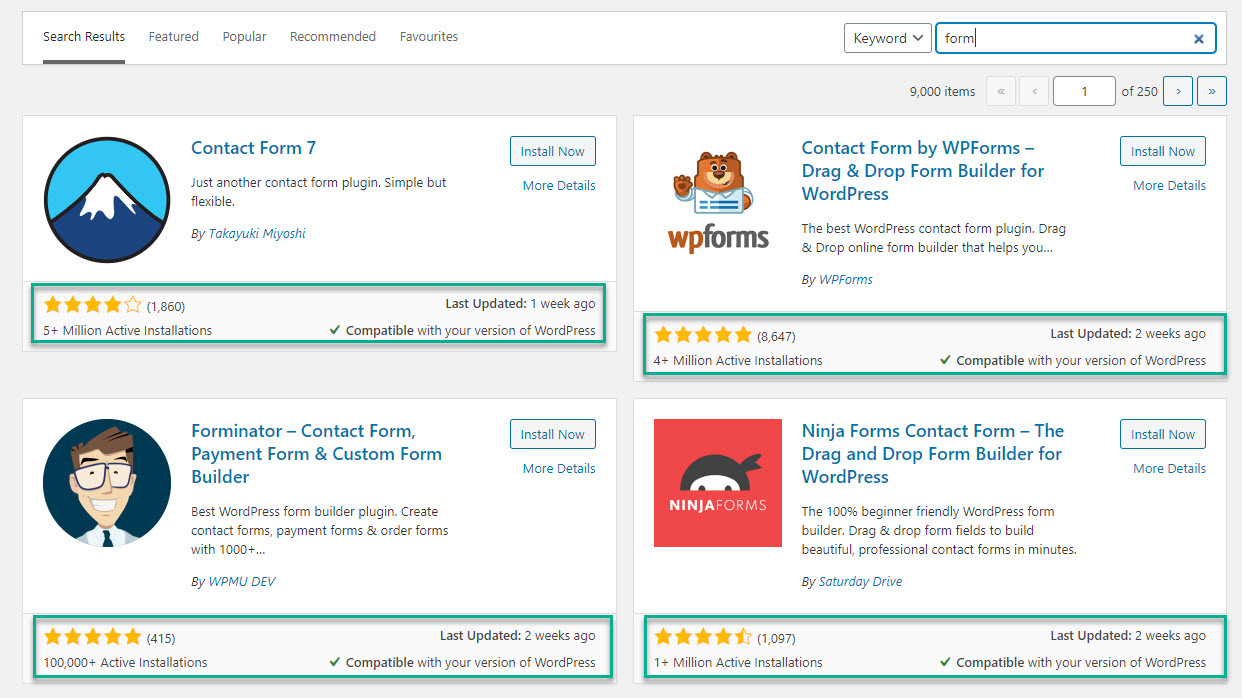Click '100,000+ Active Installations' text
1242x698 pixels.
click(x=126, y=662)
